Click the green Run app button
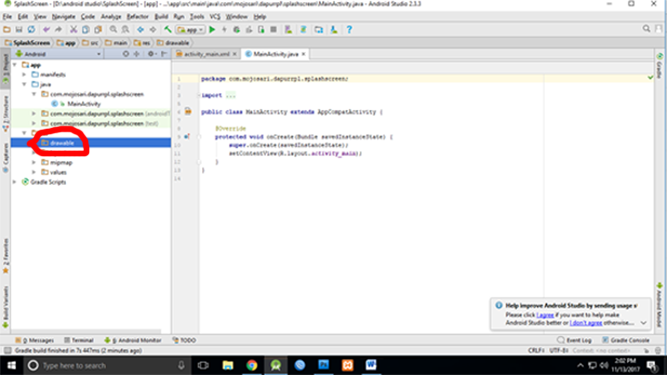 [x=212, y=29]
